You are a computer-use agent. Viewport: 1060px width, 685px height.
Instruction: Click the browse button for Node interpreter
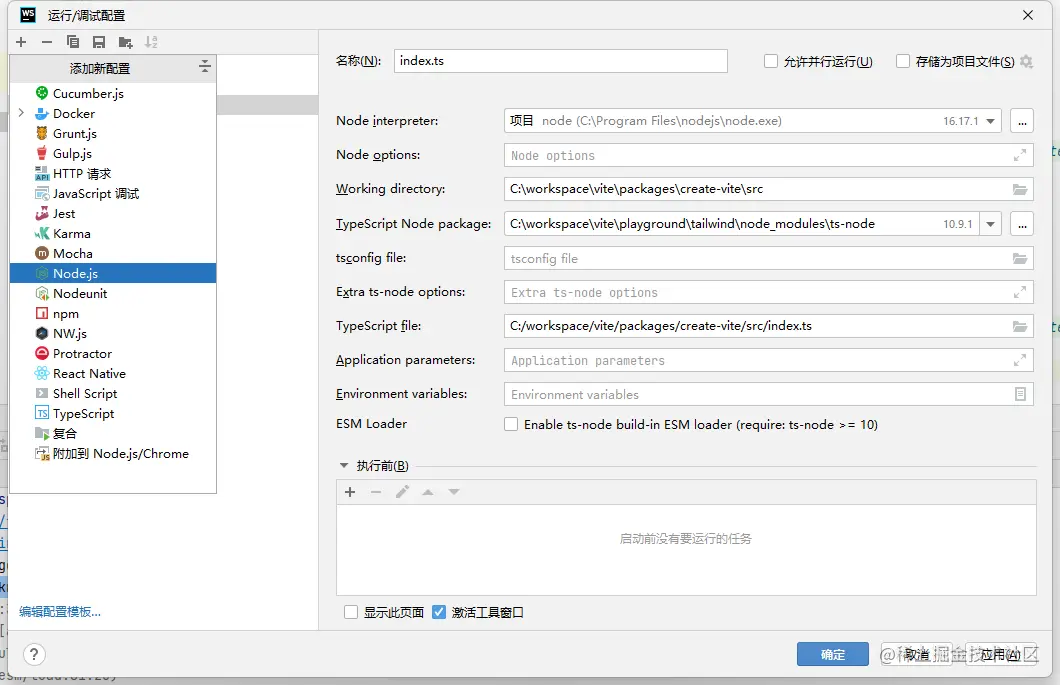[1022, 121]
